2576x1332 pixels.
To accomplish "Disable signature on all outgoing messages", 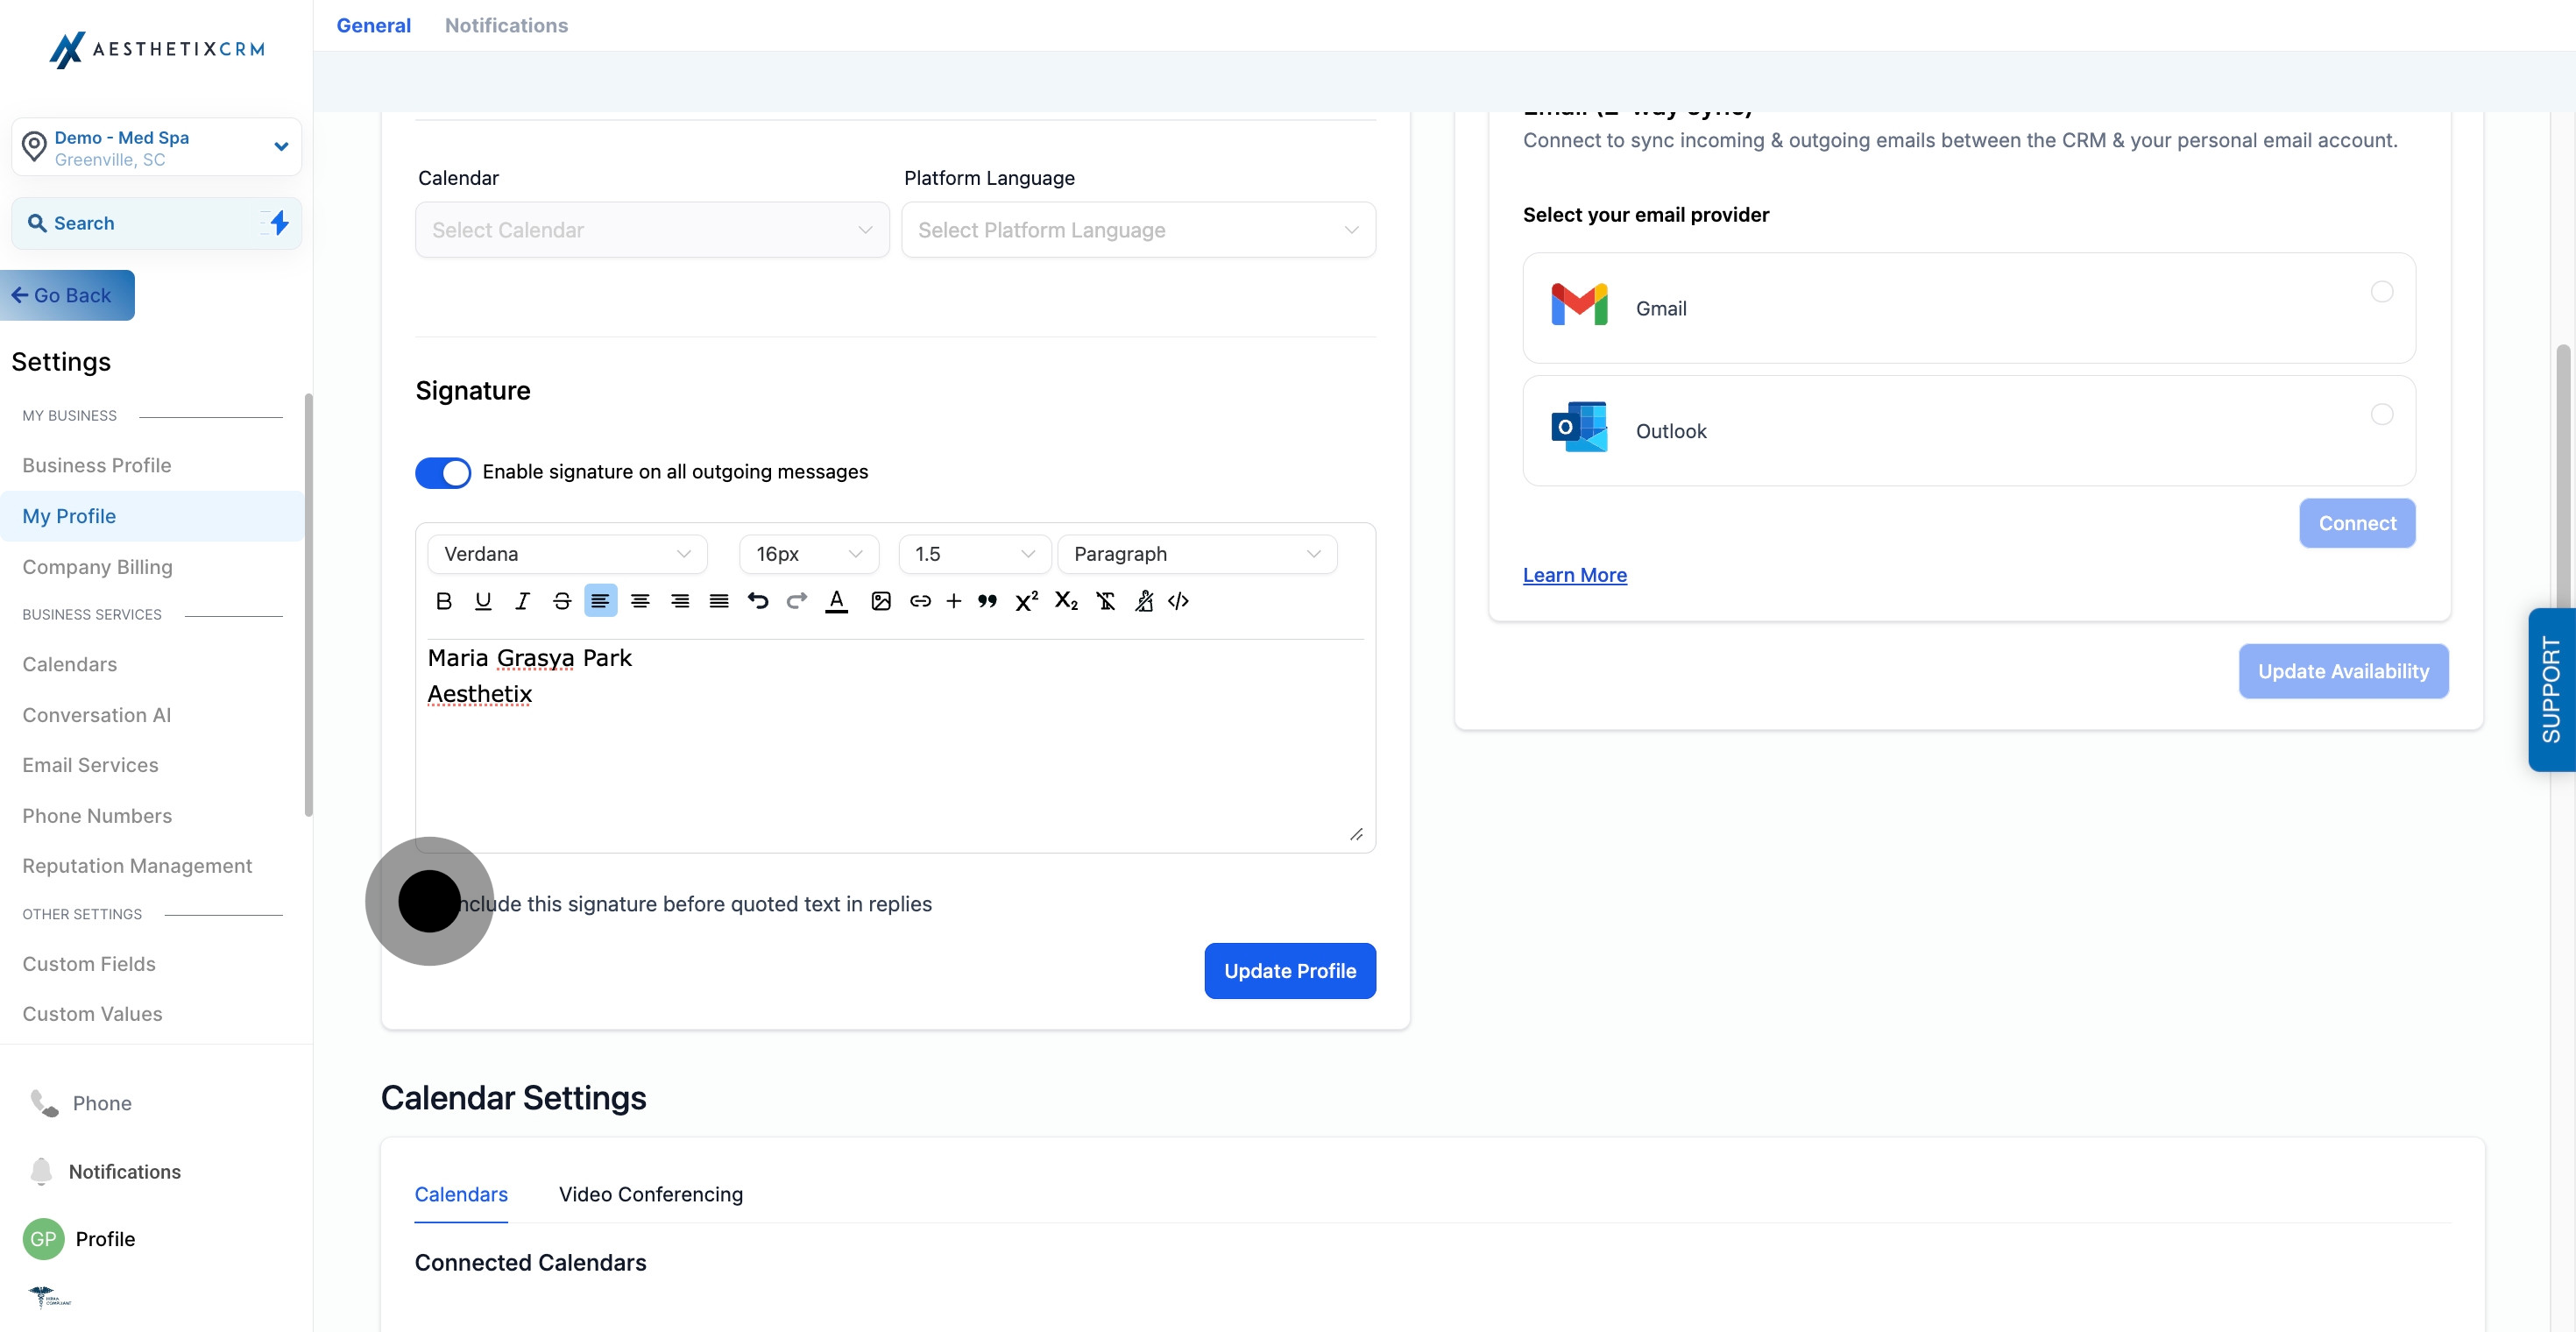I will point(443,472).
